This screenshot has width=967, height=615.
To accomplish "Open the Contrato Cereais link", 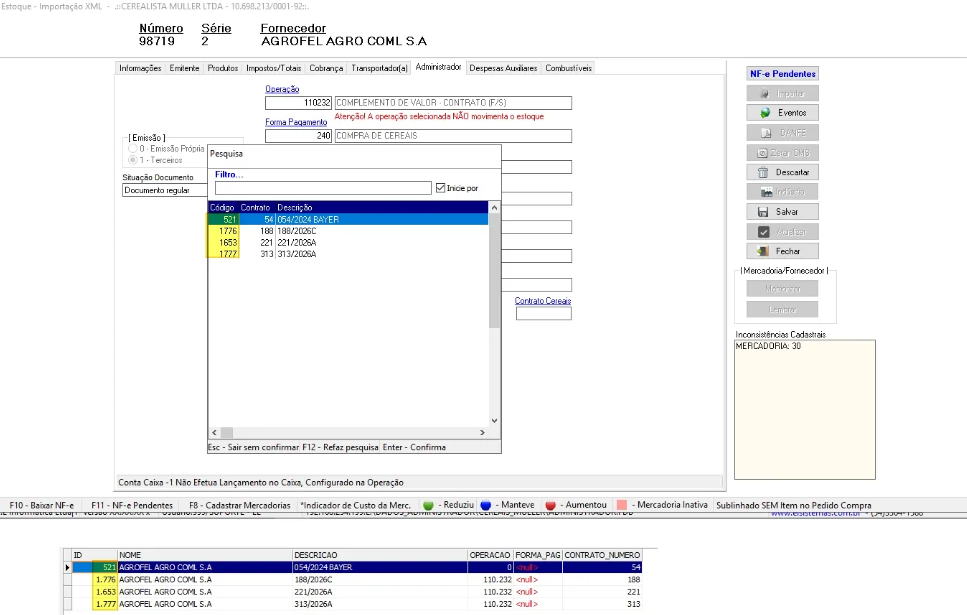I will click(543, 300).
